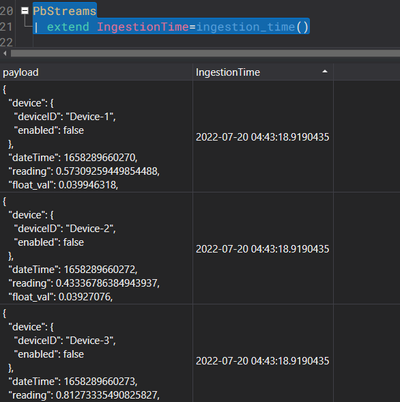Select IngestionTime cell in Device-2 row
Viewport: 400px width, 402px height.
click(x=262, y=249)
